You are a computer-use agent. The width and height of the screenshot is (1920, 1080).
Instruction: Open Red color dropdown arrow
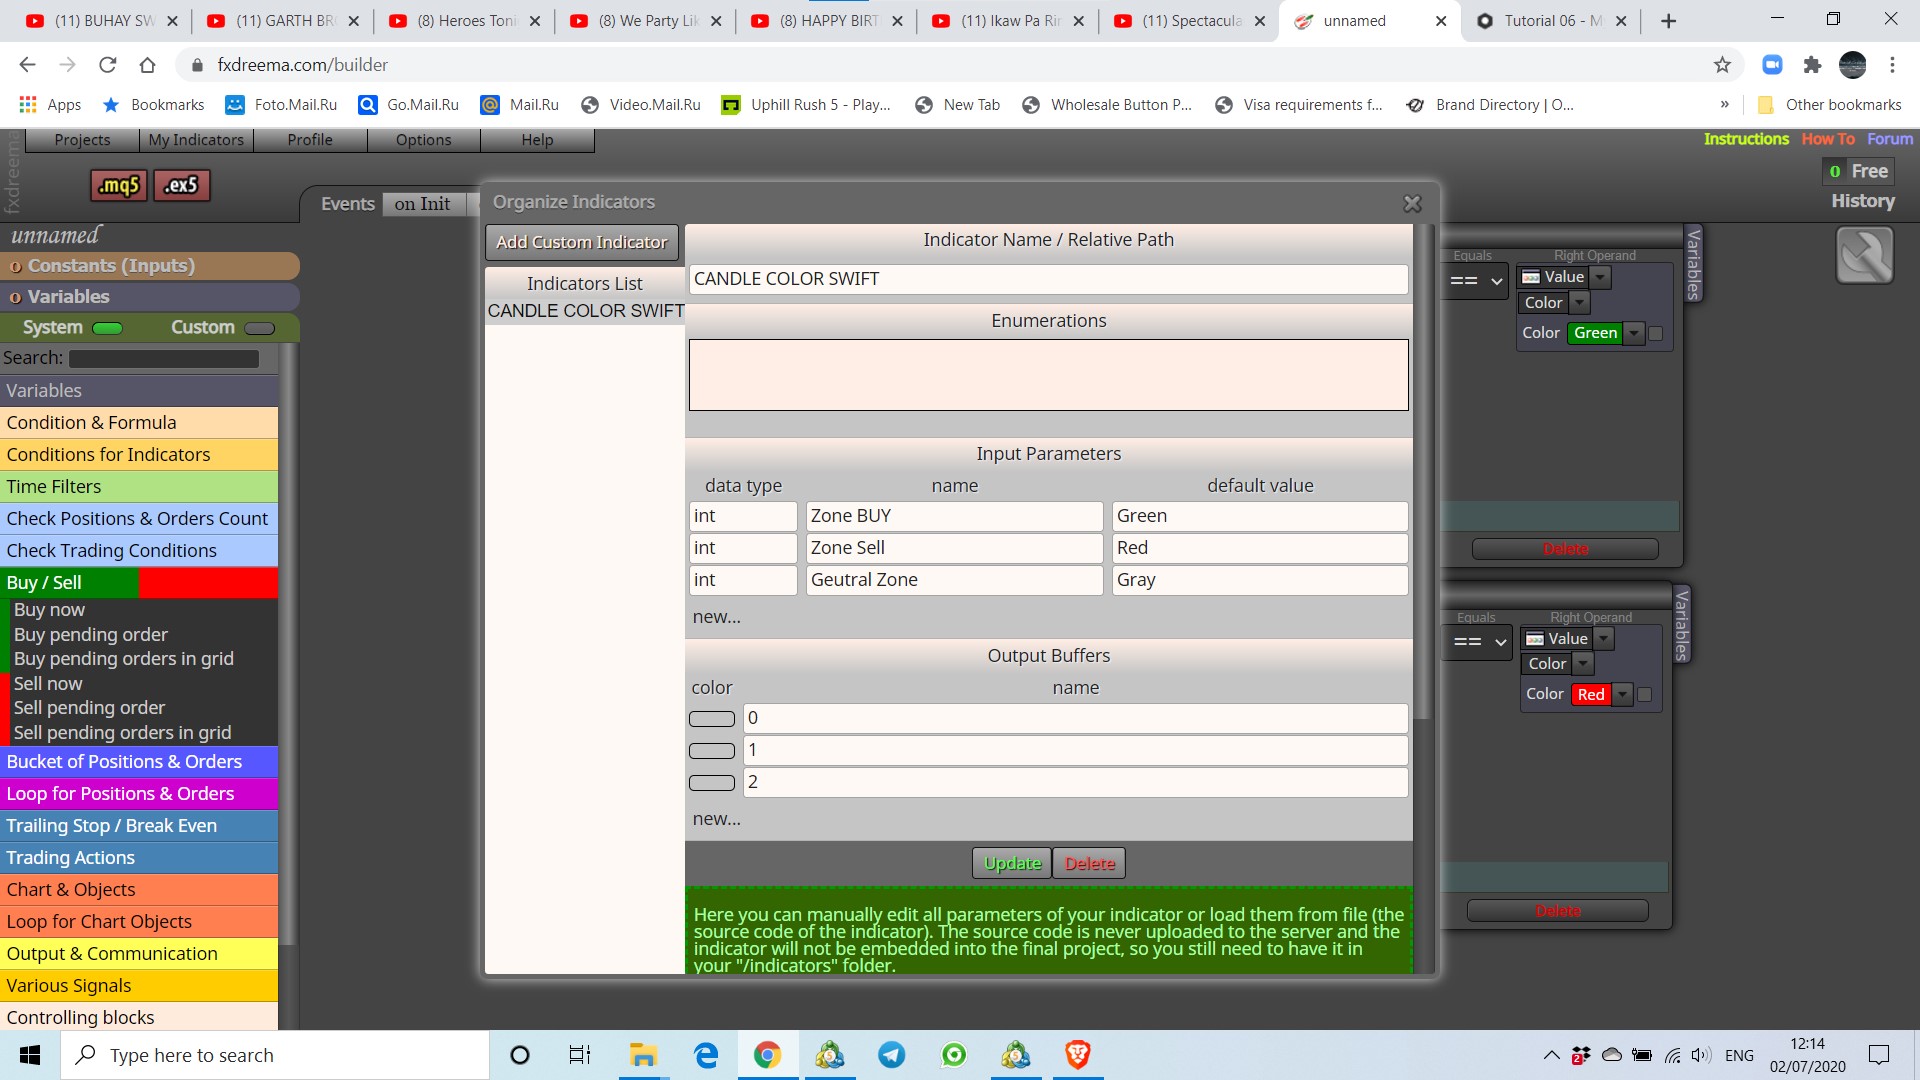point(1623,694)
